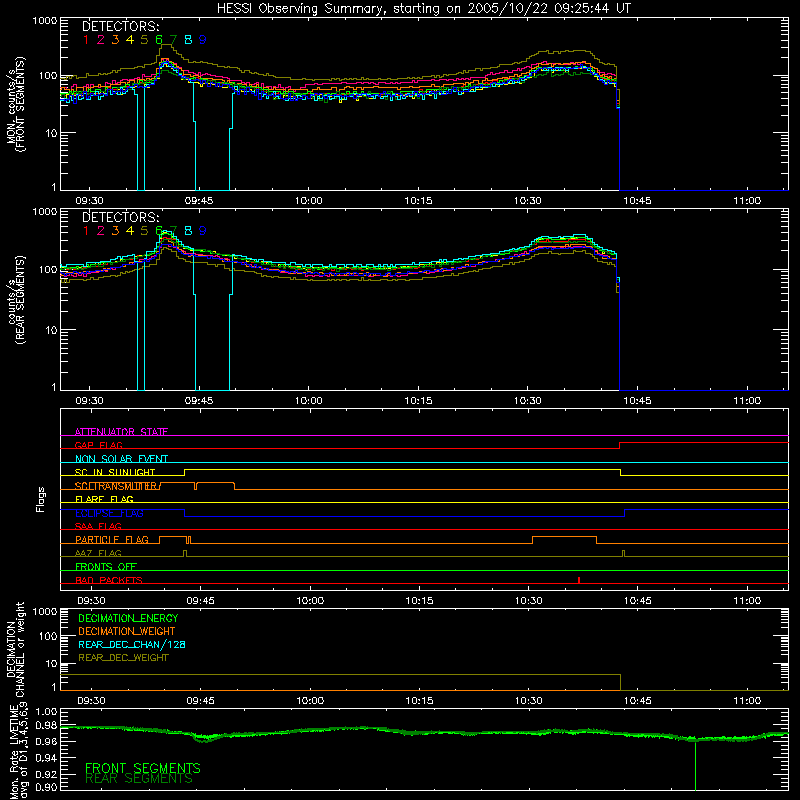Select orange detector number 3 in front segments legend
This screenshot has height=800, width=800.
(x=115, y=40)
